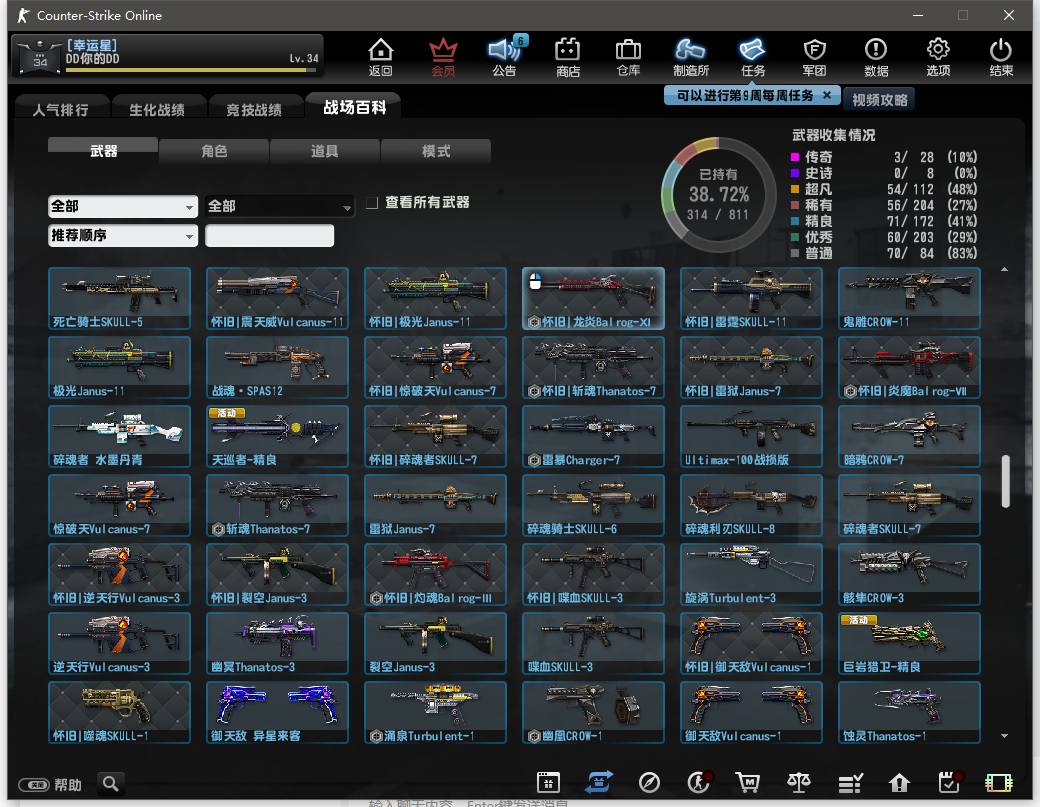Click the scroll down arrow of weapon list

tap(1004, 735)
